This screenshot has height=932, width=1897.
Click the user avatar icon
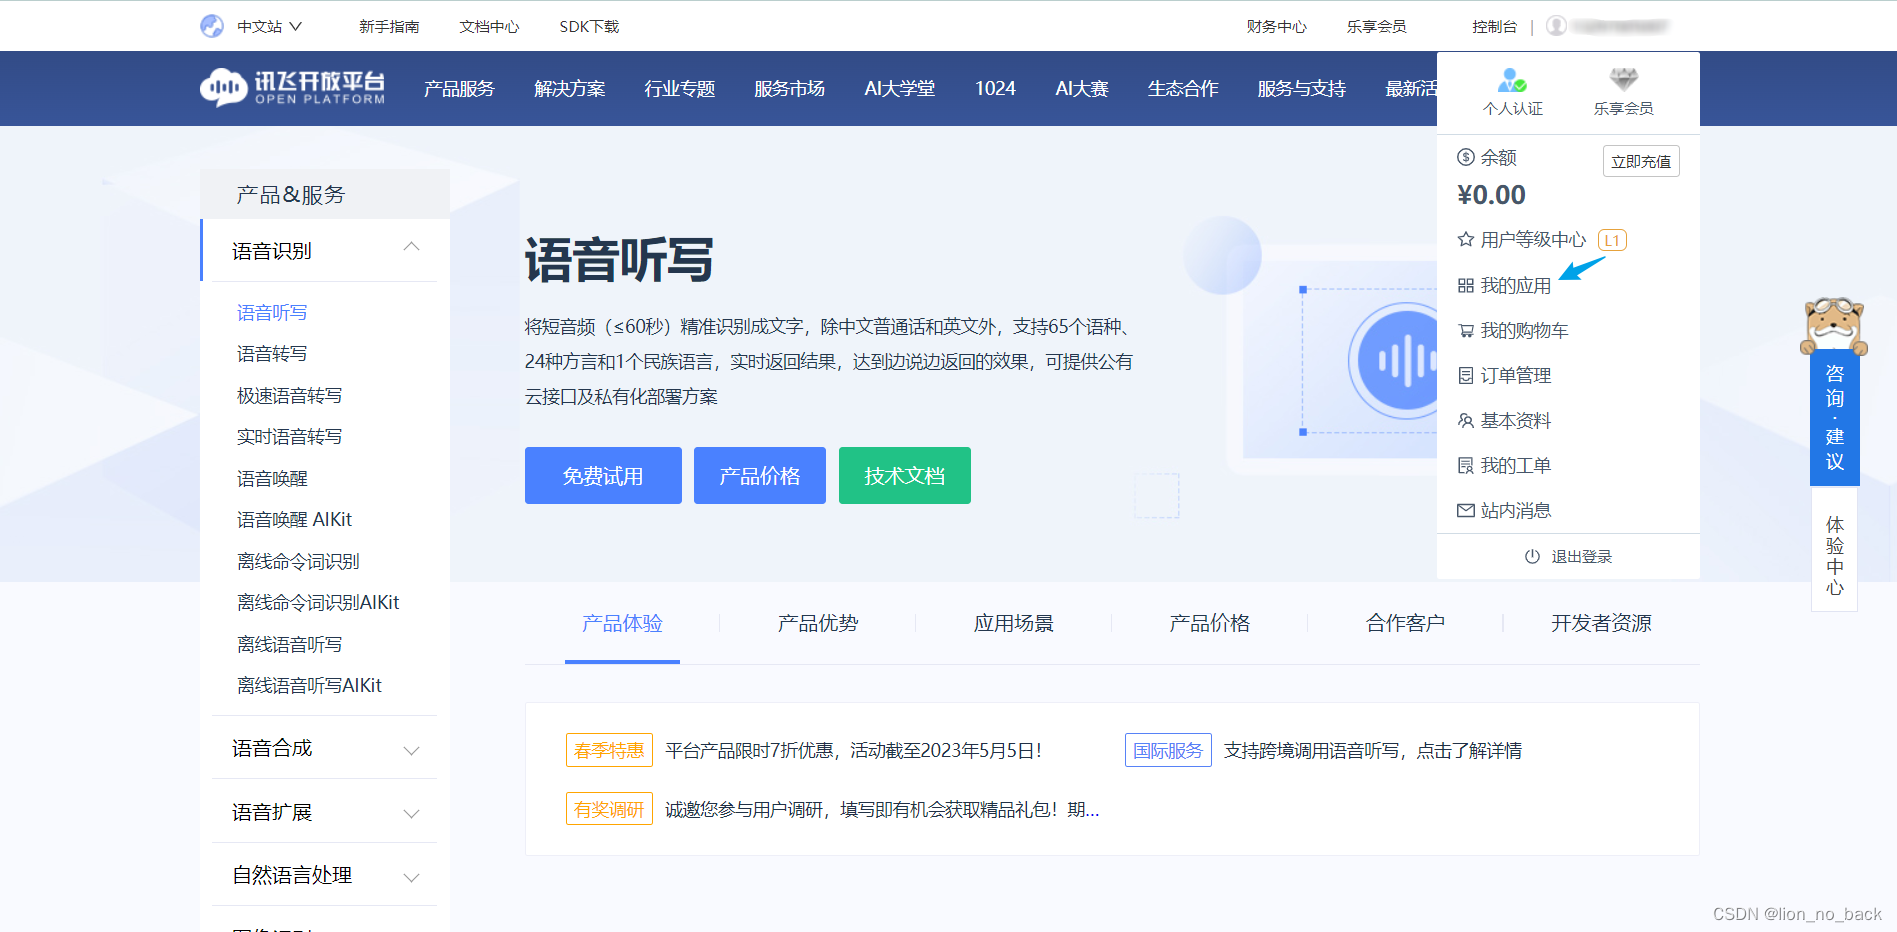pyautogui.click(x=1556, y=26)
